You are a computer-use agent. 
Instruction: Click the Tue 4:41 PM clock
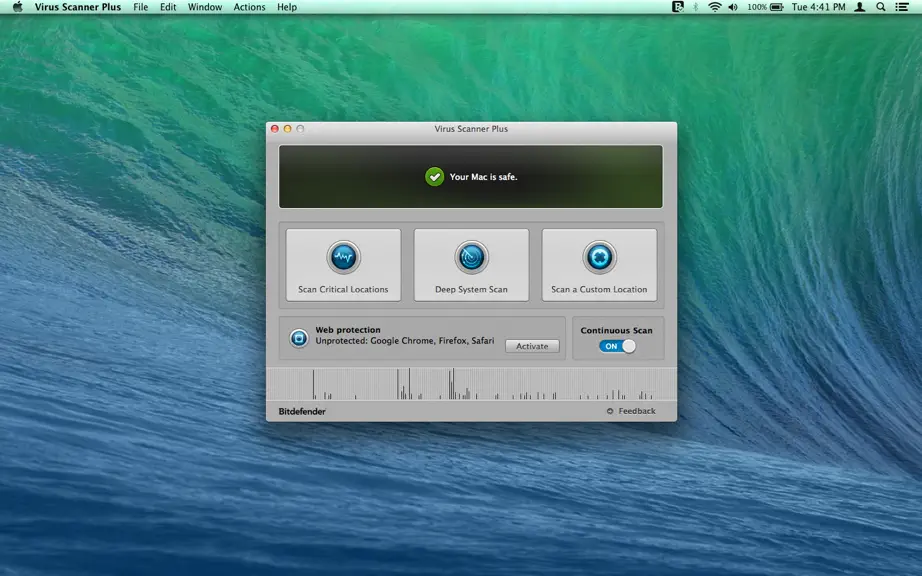click(x=818, y=7)
